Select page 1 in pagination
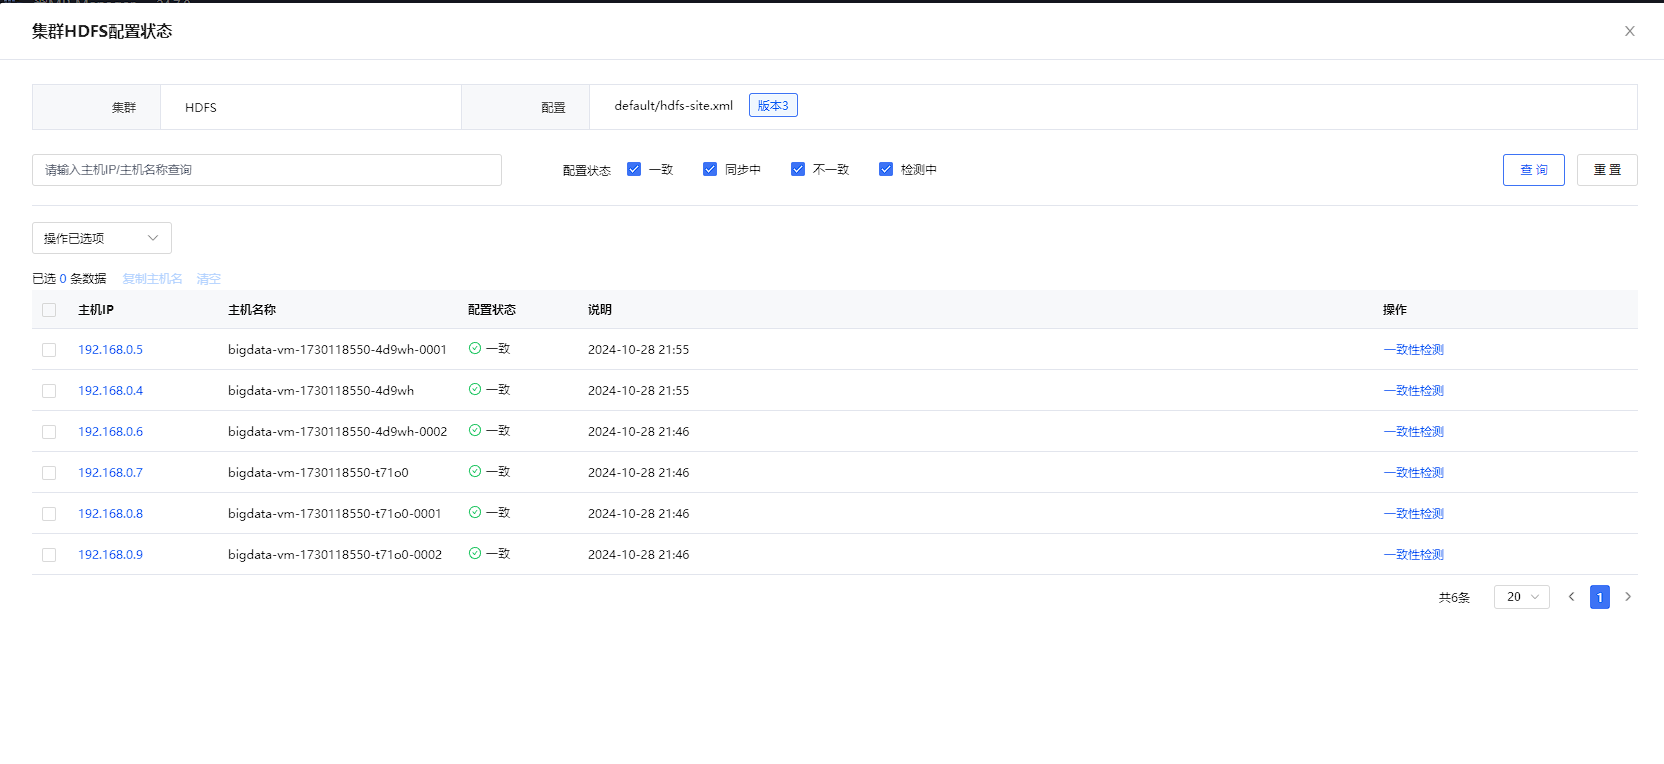 pos(1600,597)
